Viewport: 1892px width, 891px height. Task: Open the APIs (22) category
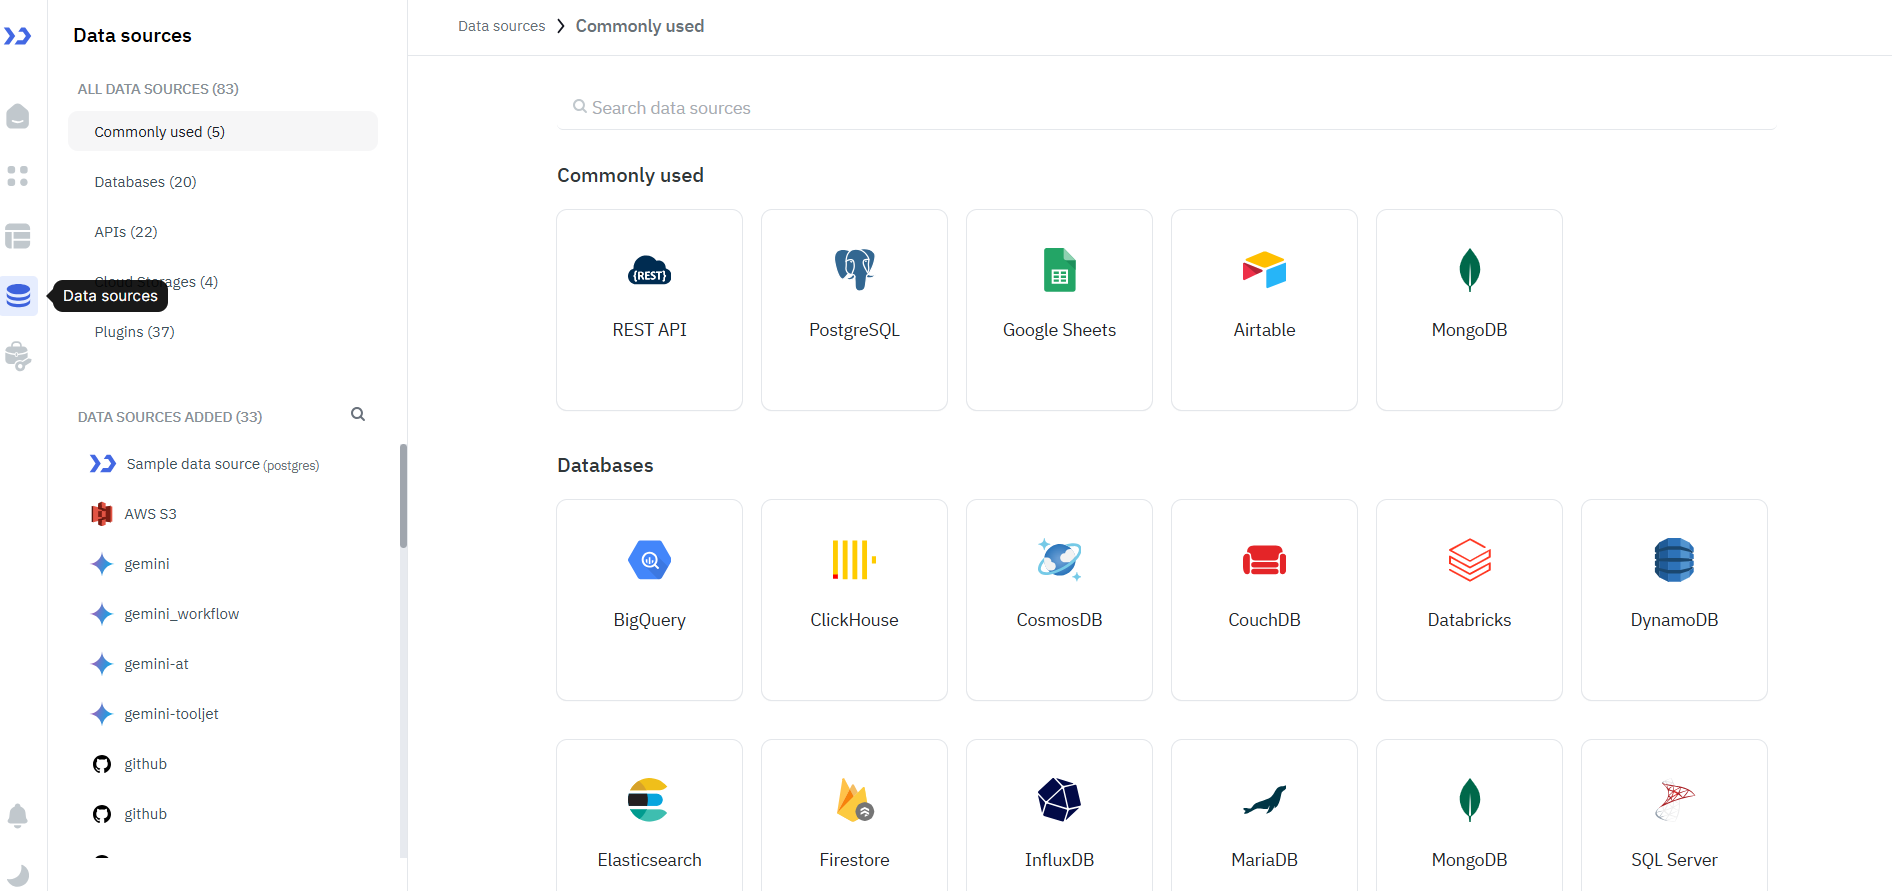(x=126, y=232)
